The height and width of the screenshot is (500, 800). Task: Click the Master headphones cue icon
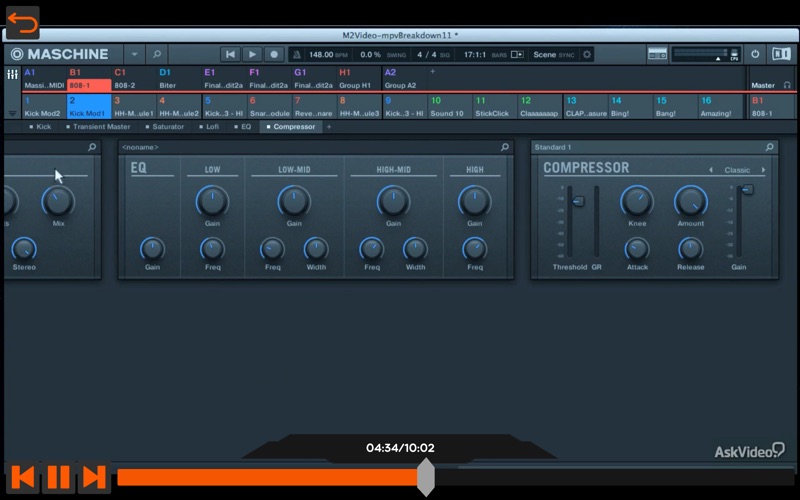point(787,85)
